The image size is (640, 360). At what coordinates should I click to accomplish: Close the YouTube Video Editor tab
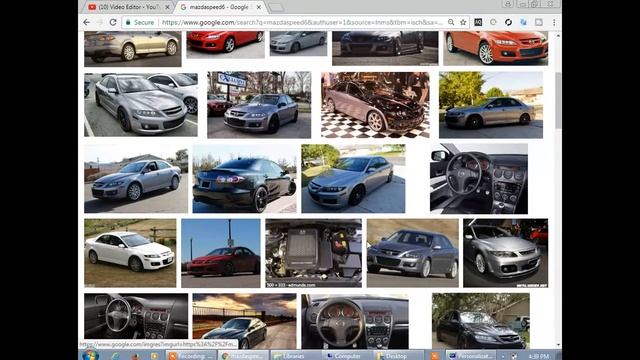coord(167,7)
